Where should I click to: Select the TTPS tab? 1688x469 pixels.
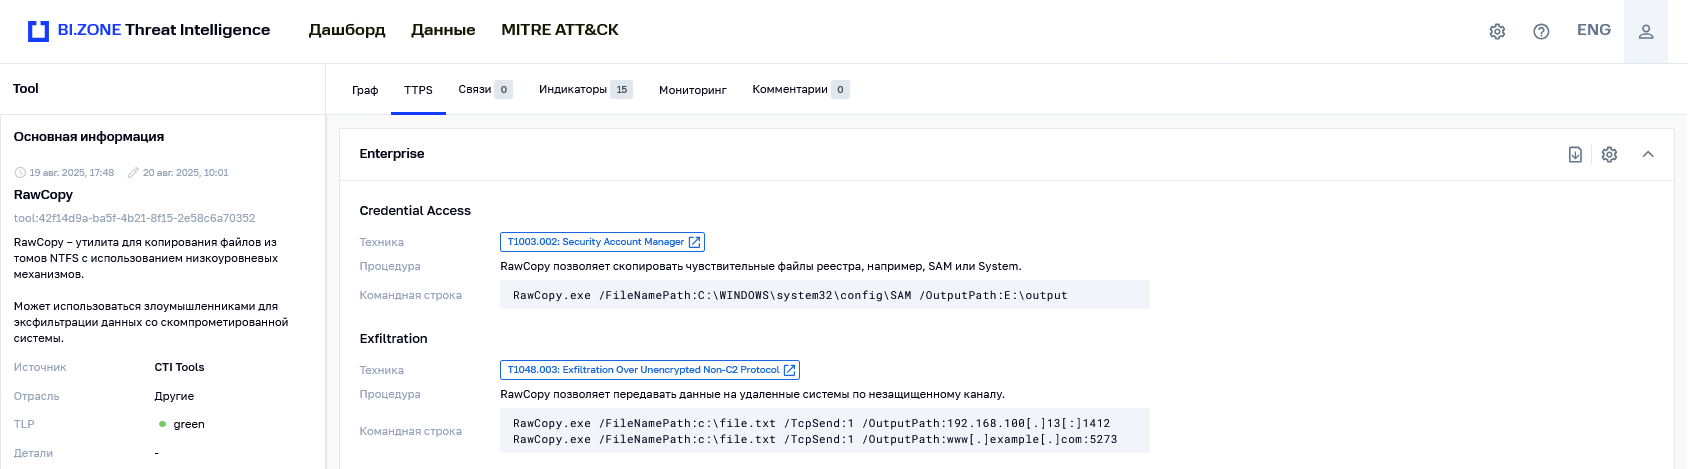pyautogui.click(x=418, y=90)
